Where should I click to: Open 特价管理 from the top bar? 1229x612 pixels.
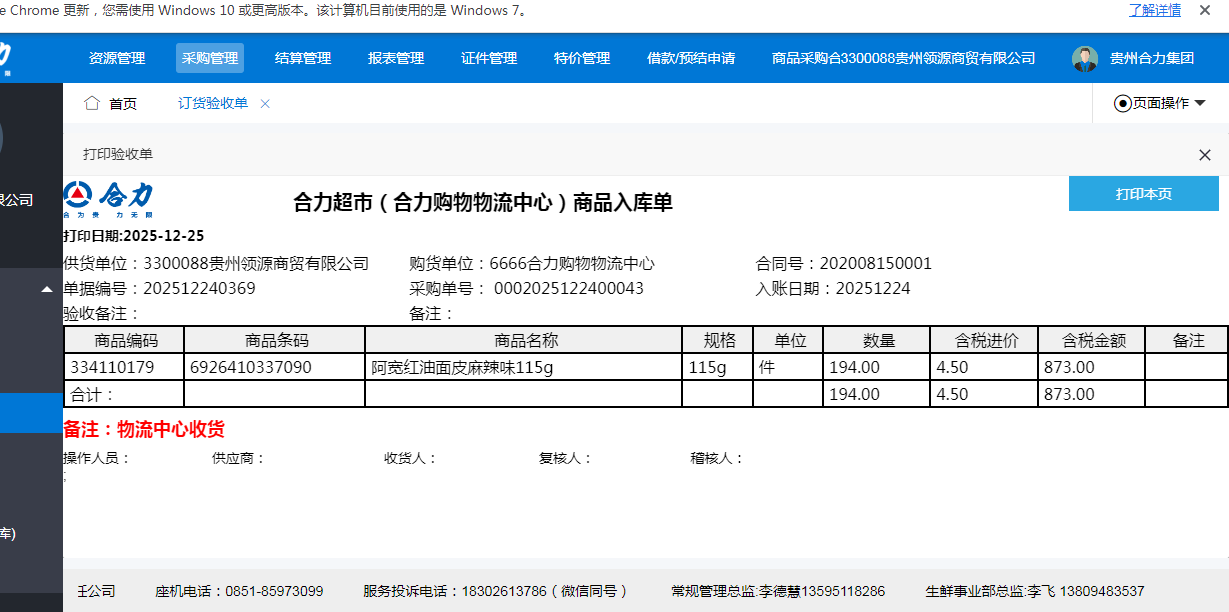[582, 58]
